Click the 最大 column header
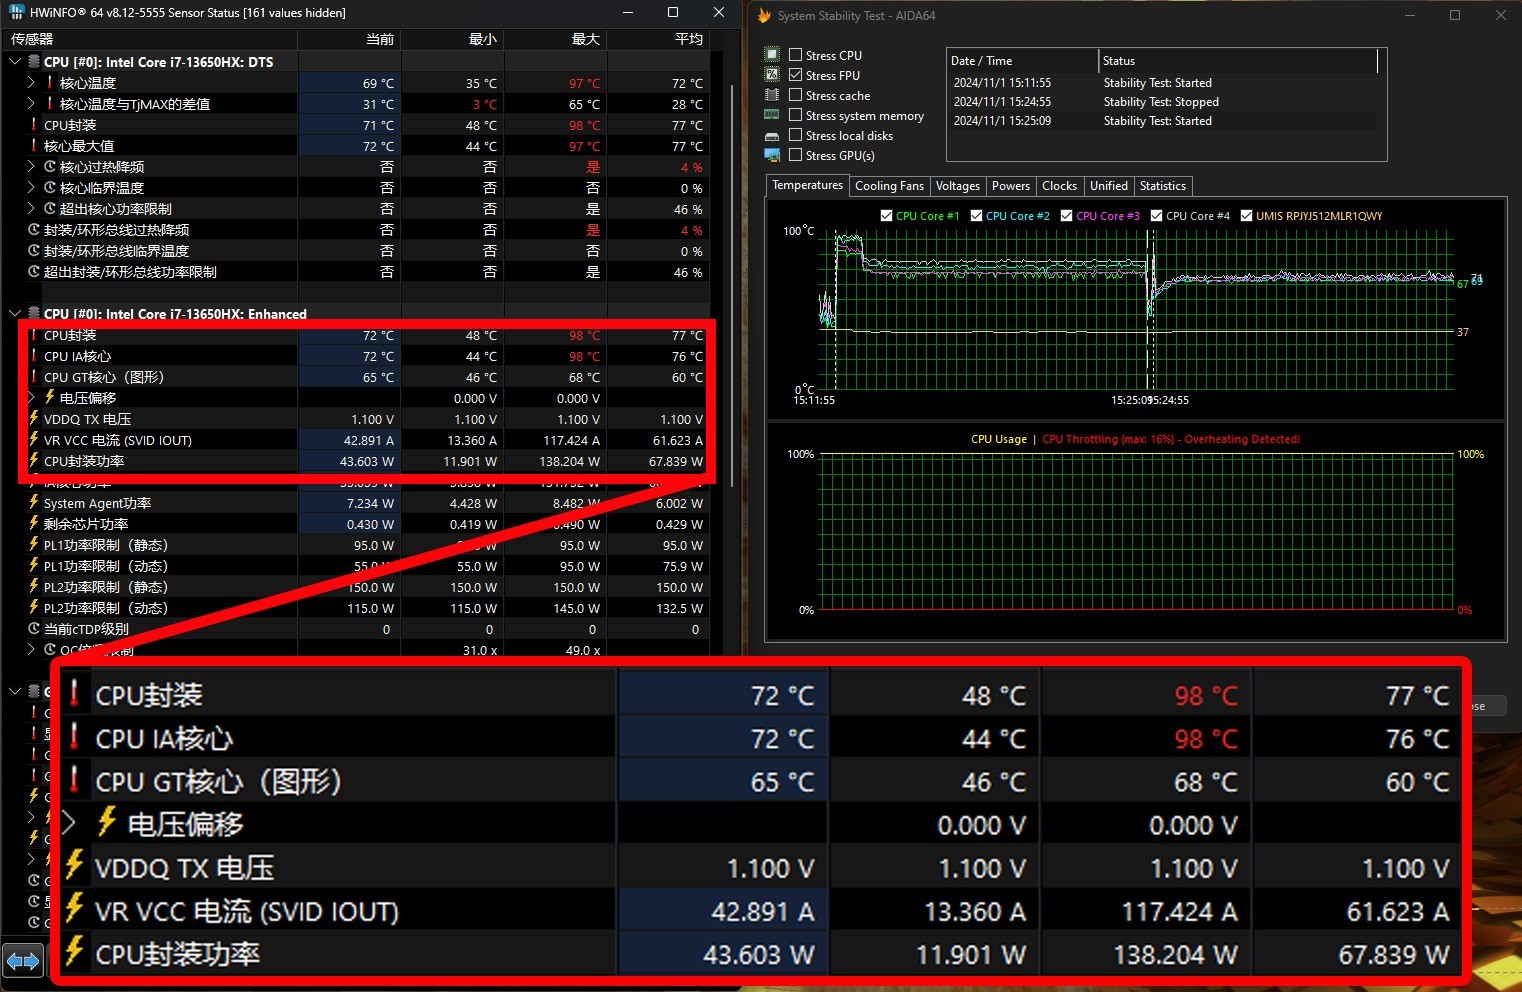 click(x=556, y=39)
